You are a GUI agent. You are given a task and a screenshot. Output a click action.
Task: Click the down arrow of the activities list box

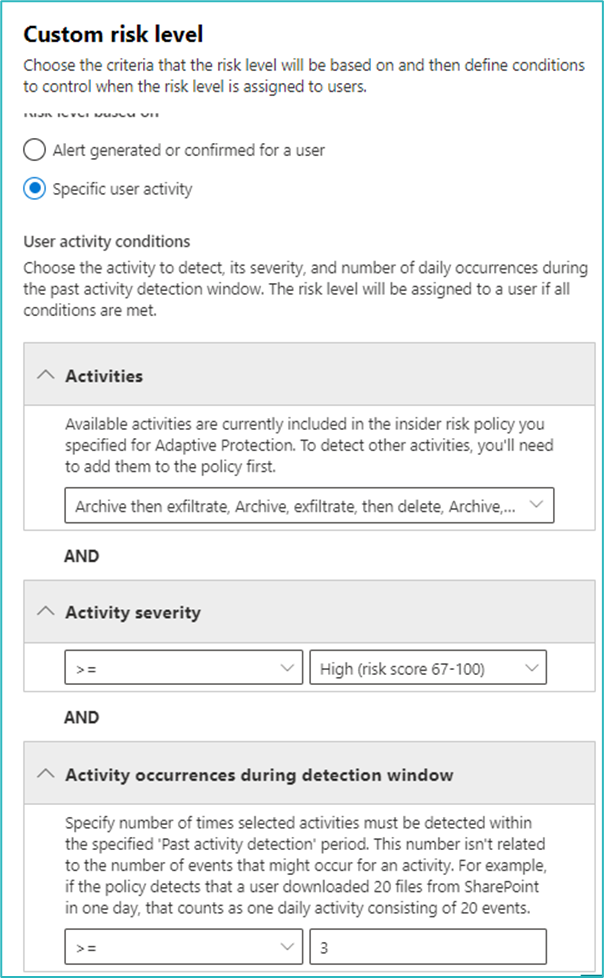[x=535, y=506]
